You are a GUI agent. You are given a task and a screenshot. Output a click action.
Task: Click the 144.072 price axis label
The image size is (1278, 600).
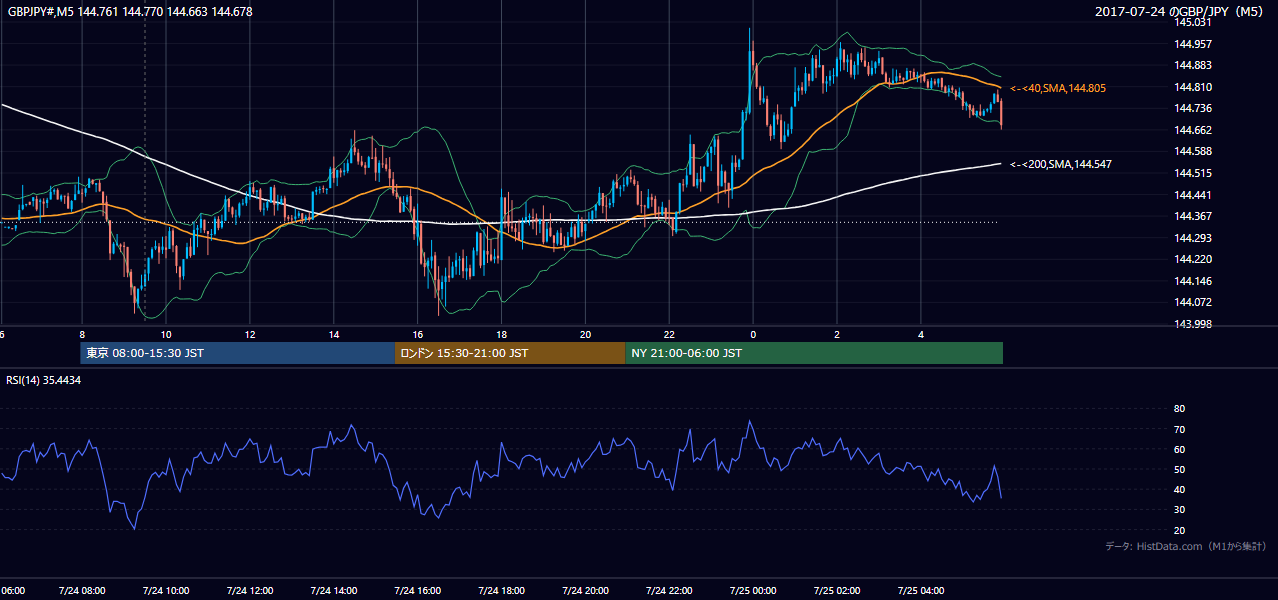coord(1193,302)
